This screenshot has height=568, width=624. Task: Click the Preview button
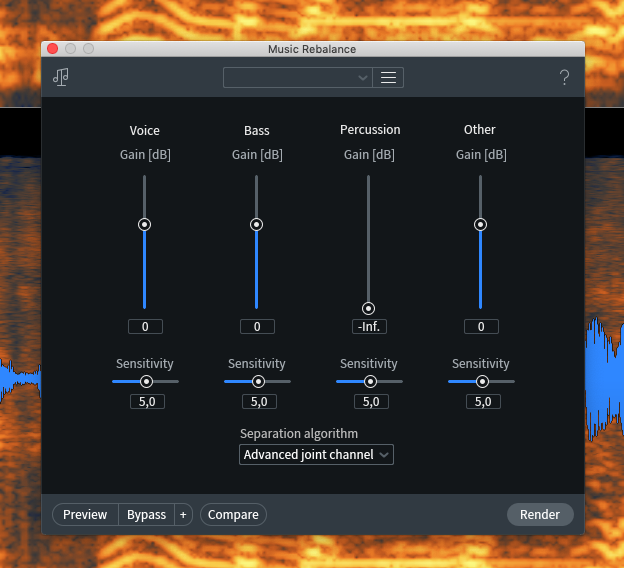(85, 514)
